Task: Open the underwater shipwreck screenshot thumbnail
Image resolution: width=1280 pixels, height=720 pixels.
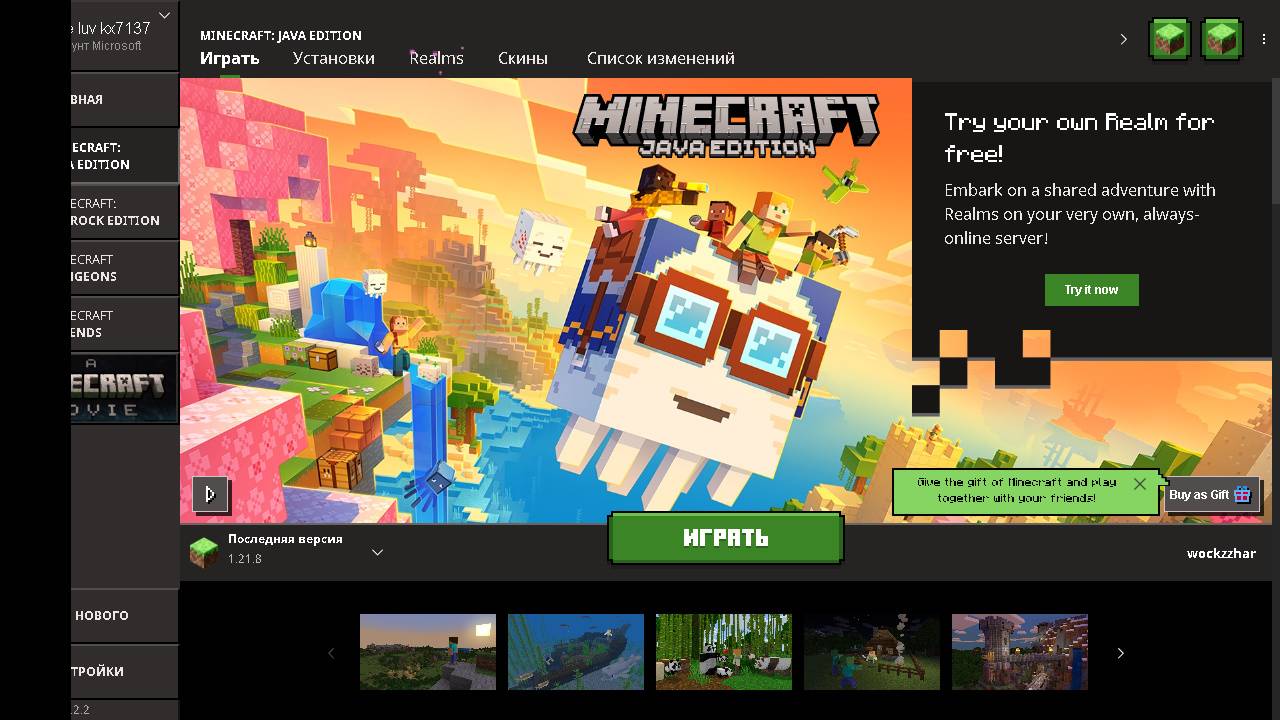Action: [576, 652]
